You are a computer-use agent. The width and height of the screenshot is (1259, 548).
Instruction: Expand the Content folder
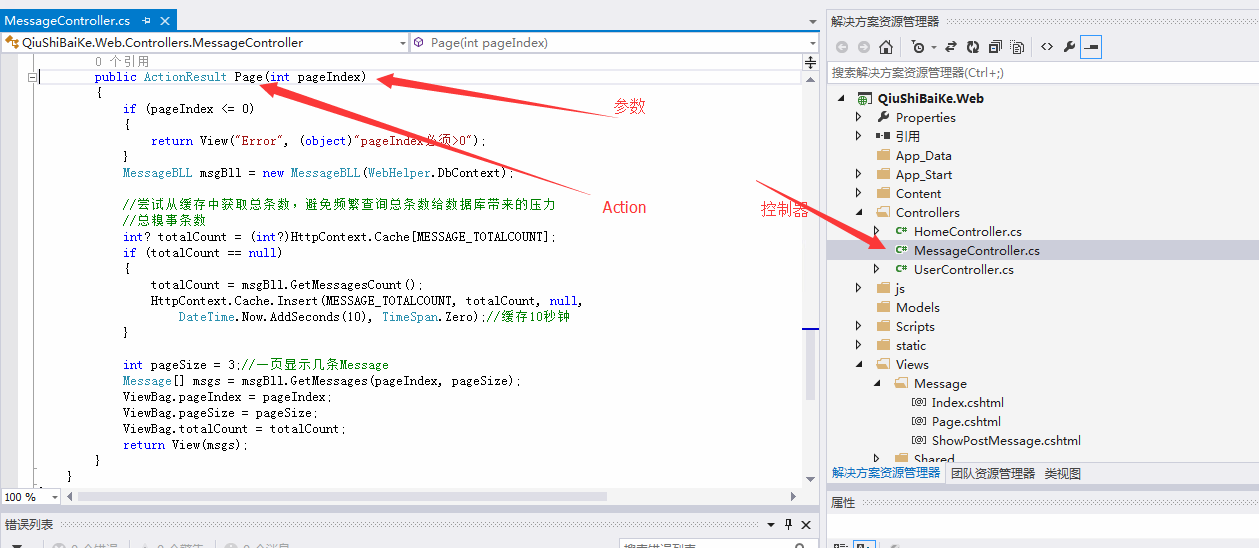coord(858,193)
